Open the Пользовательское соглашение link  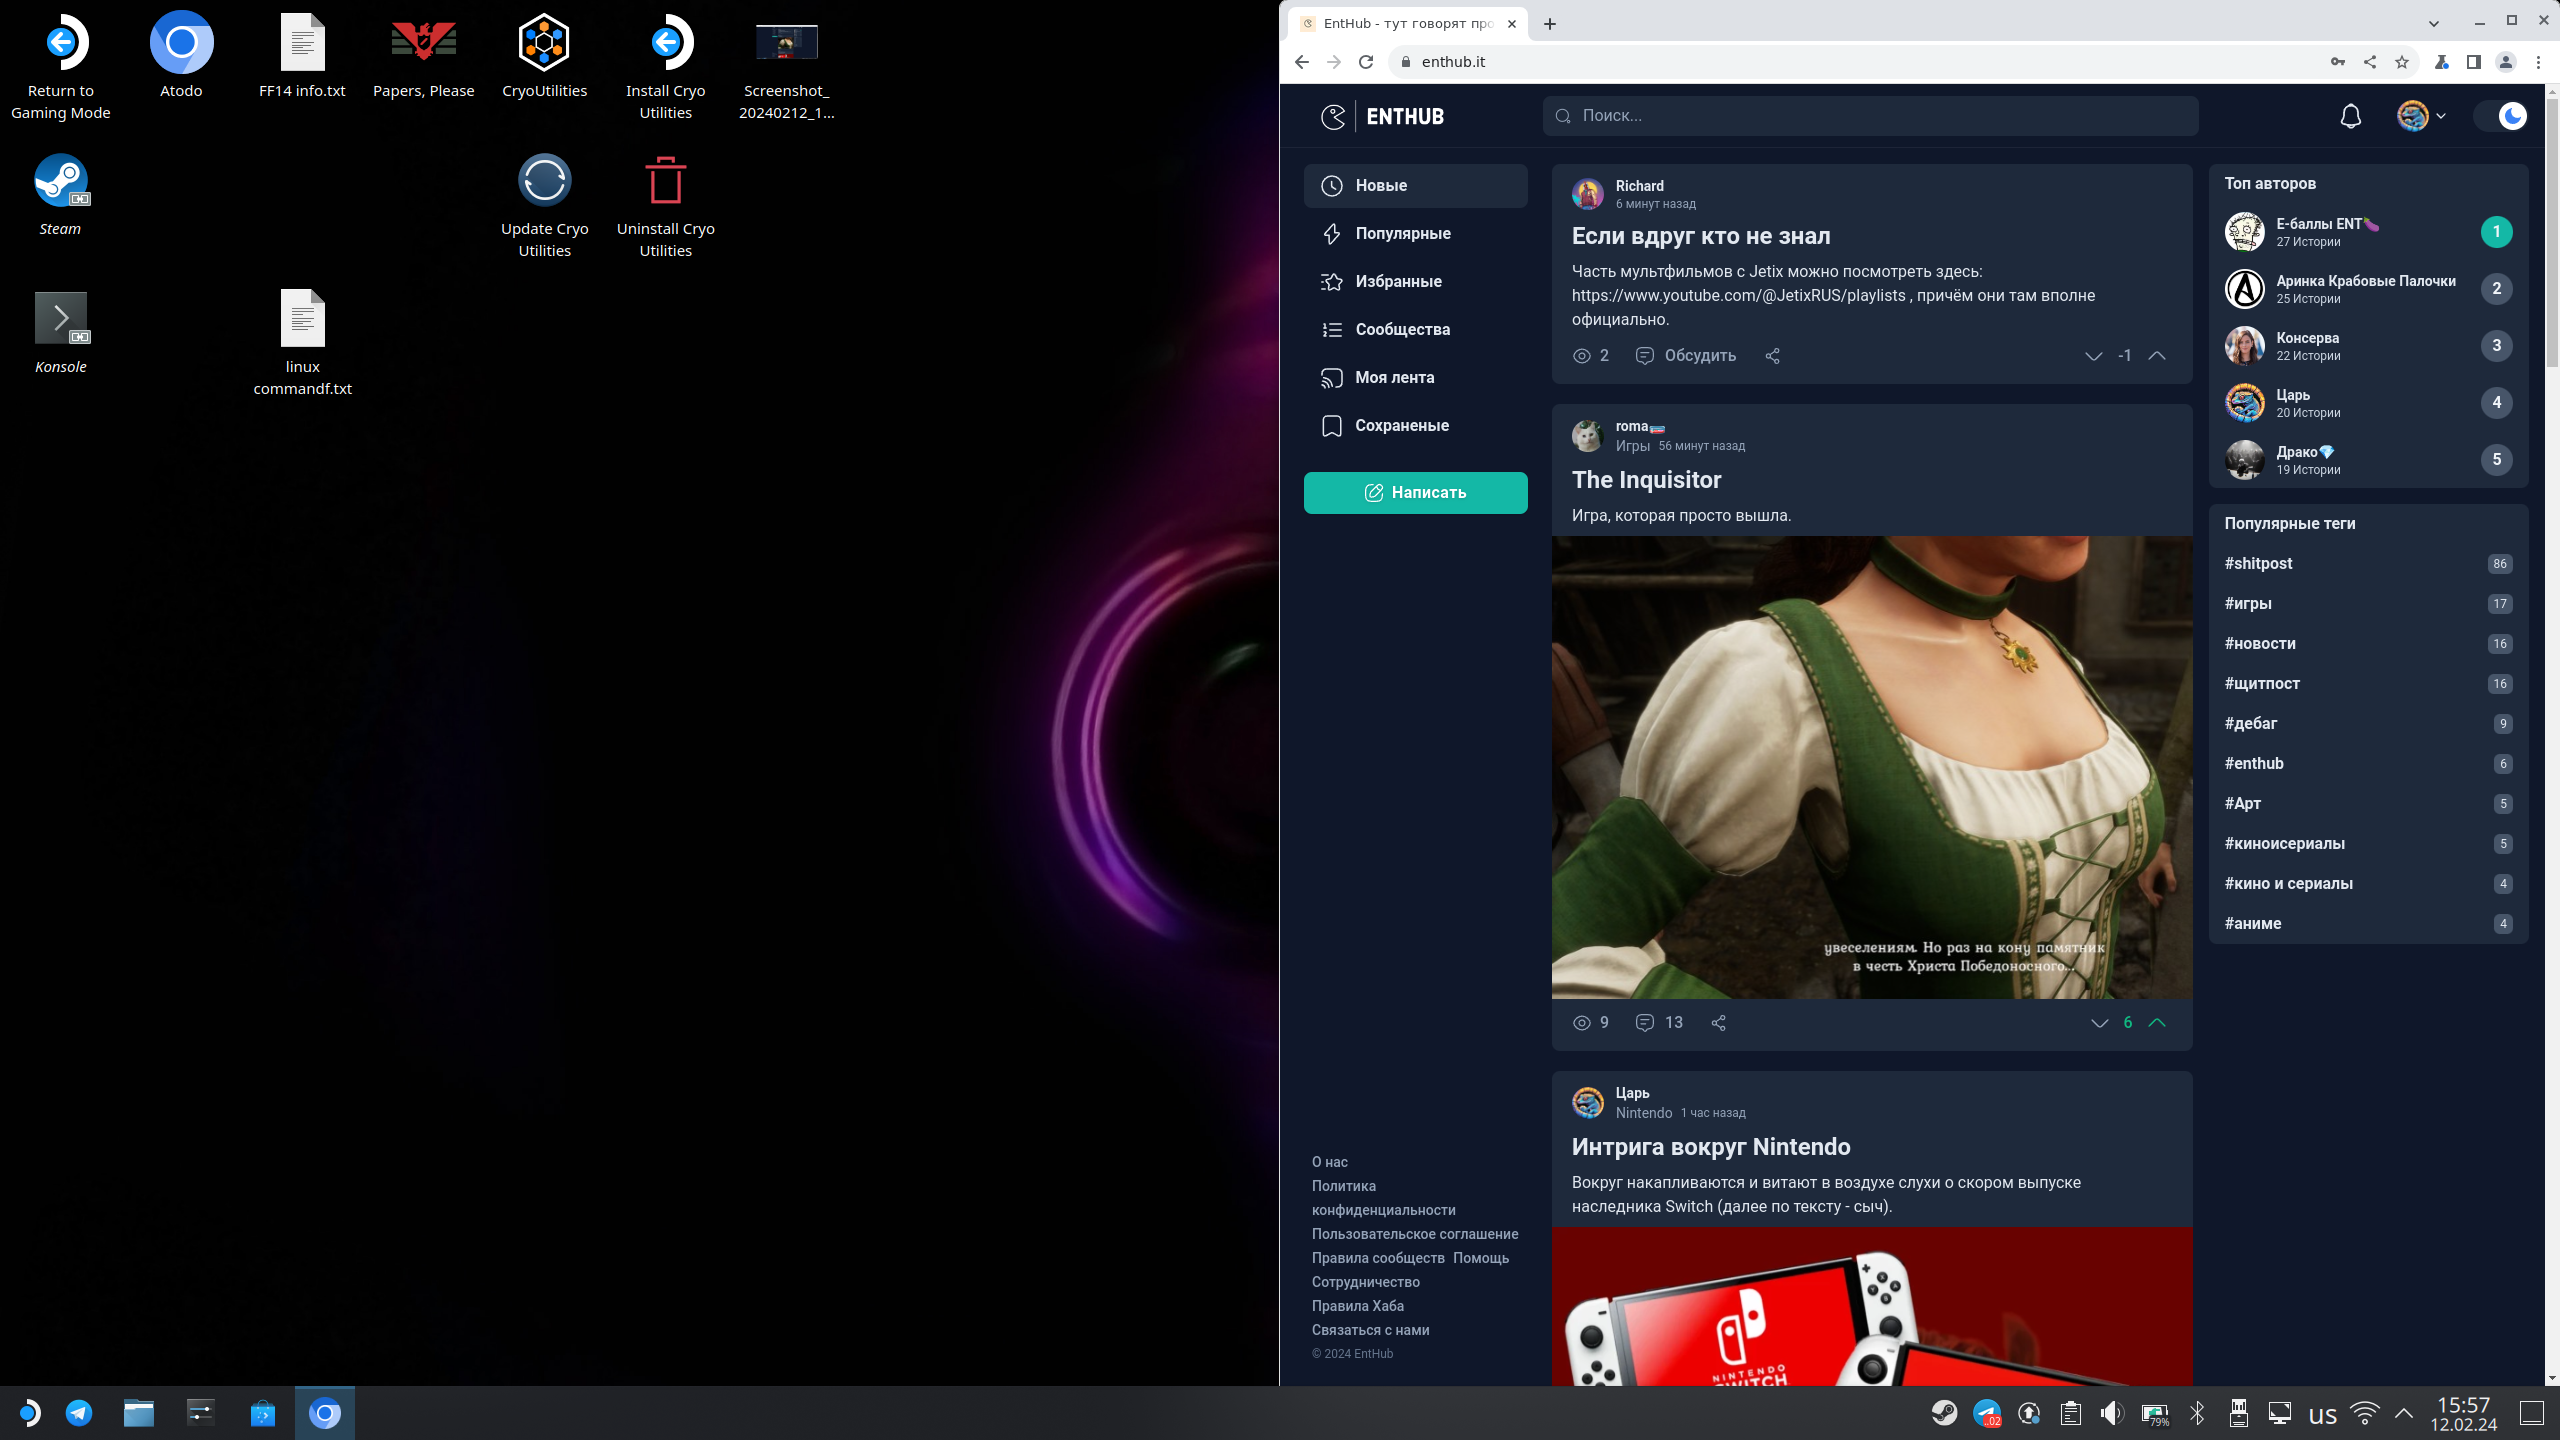(x=1415, y=1234)
